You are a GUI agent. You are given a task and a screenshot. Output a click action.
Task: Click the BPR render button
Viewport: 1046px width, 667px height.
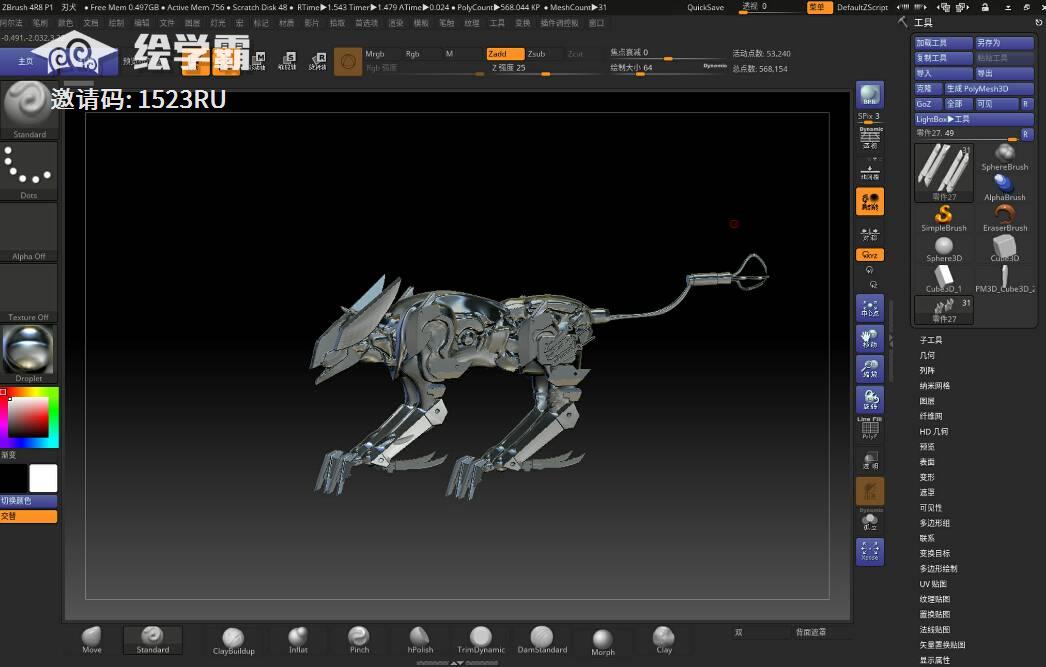click(870, 95)
